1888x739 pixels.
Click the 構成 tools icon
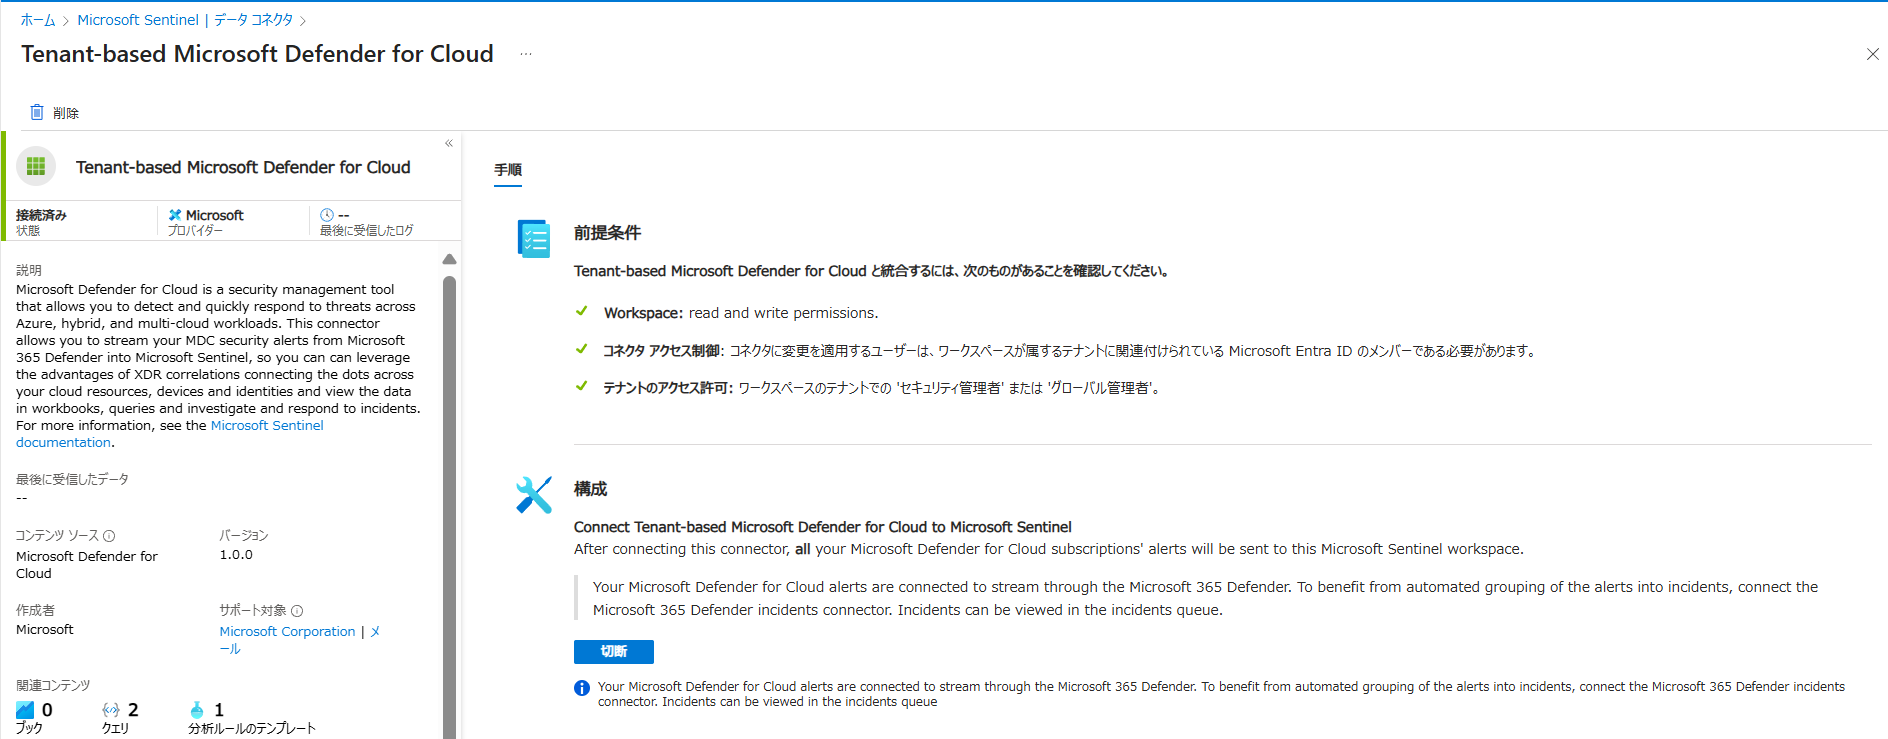click(x=533, y=494)
